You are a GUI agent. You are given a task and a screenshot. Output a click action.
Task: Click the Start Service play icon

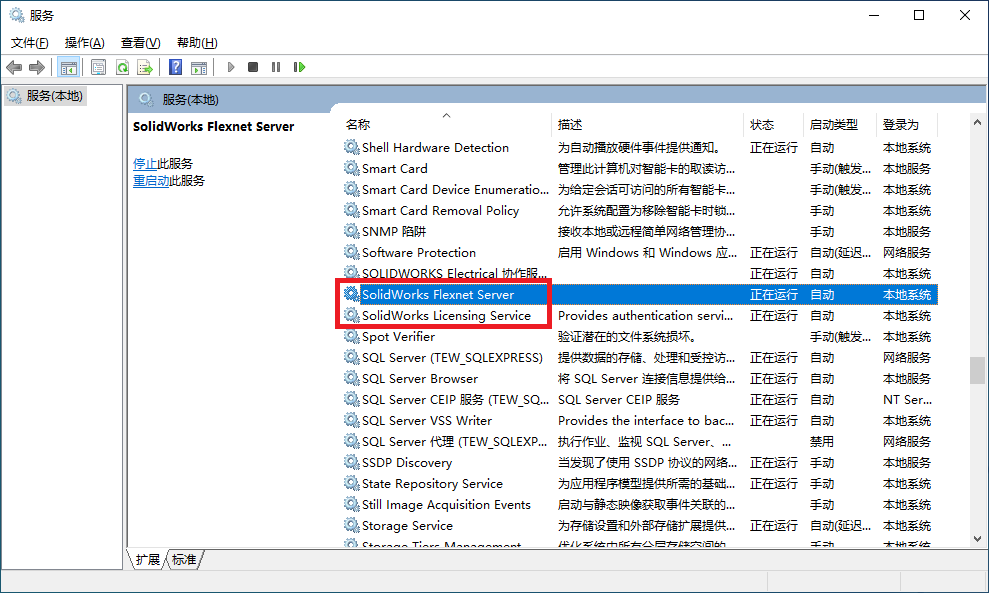click(x=231, y=67)
